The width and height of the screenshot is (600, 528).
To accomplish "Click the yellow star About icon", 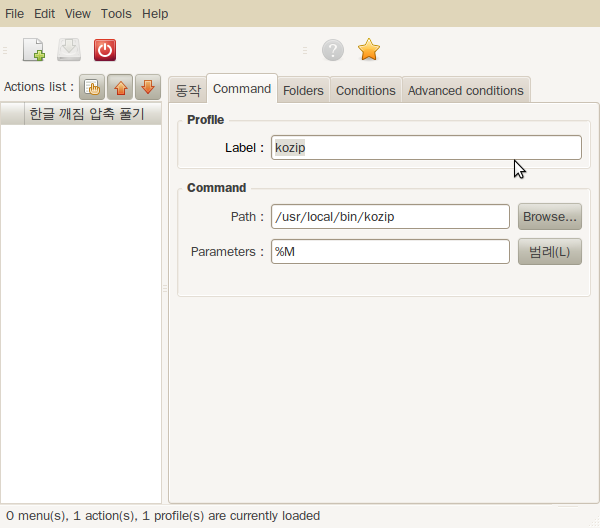I will point(369,49).
